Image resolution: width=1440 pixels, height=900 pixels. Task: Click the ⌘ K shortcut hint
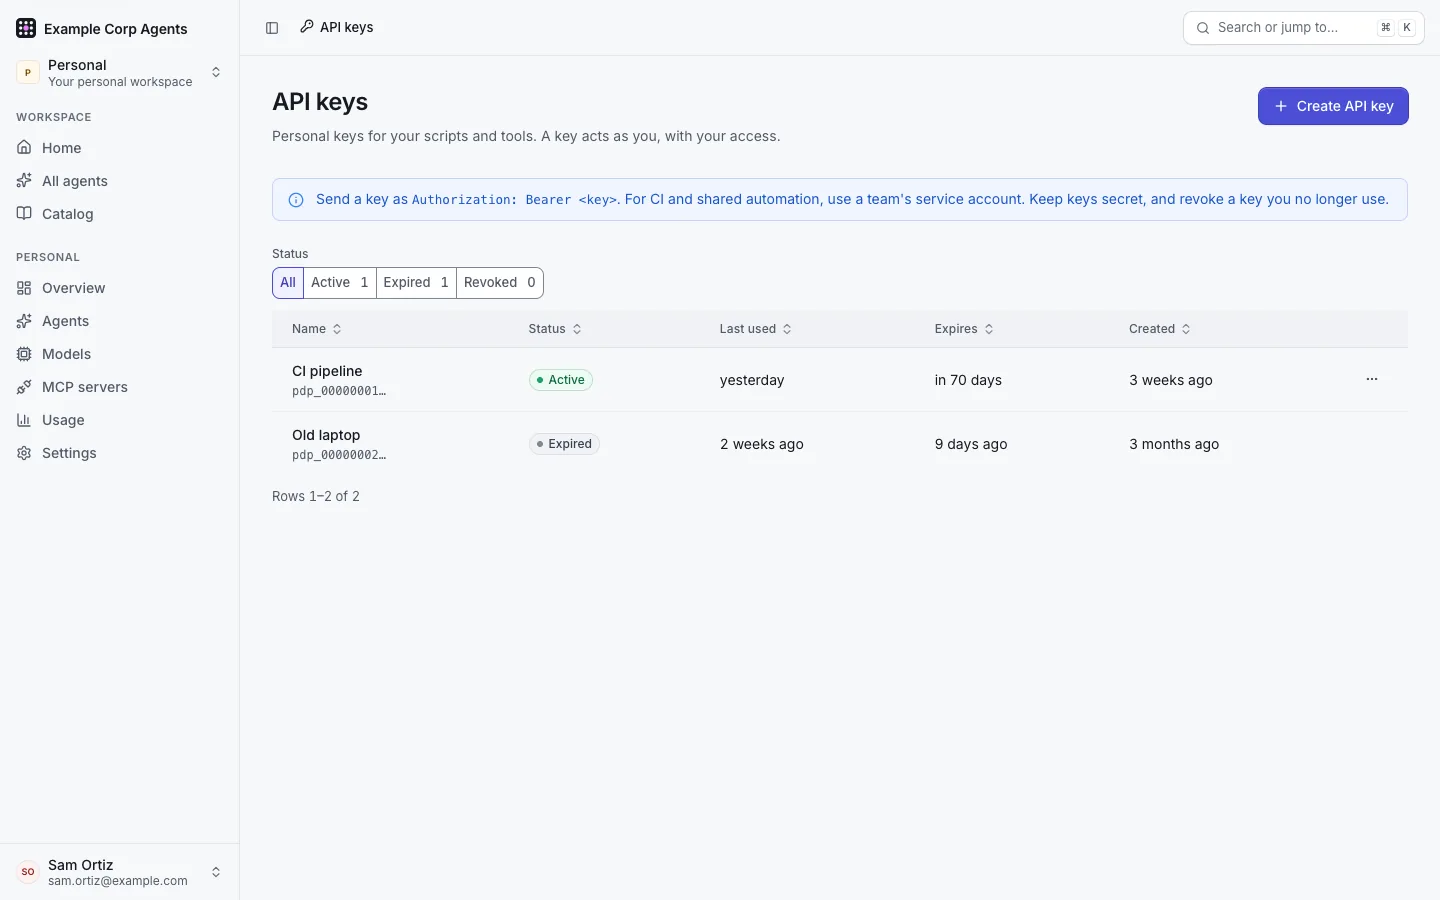coord(1397,28)
